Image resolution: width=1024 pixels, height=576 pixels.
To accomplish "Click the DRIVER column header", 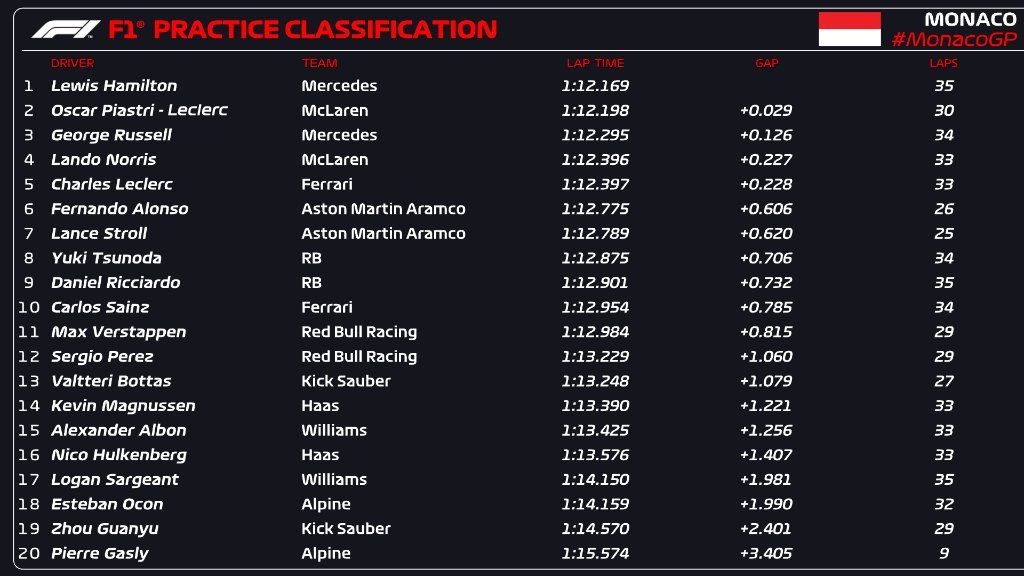I will tap(72, 63).
